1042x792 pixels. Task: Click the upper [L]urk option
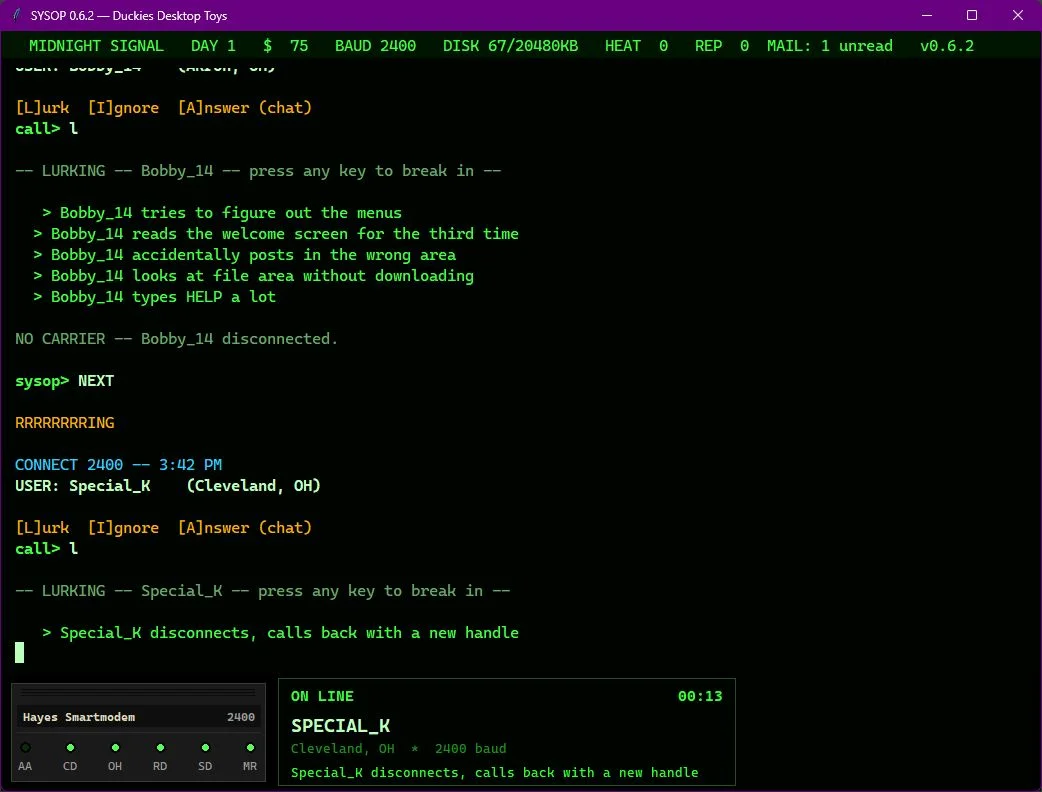point(43,108)
